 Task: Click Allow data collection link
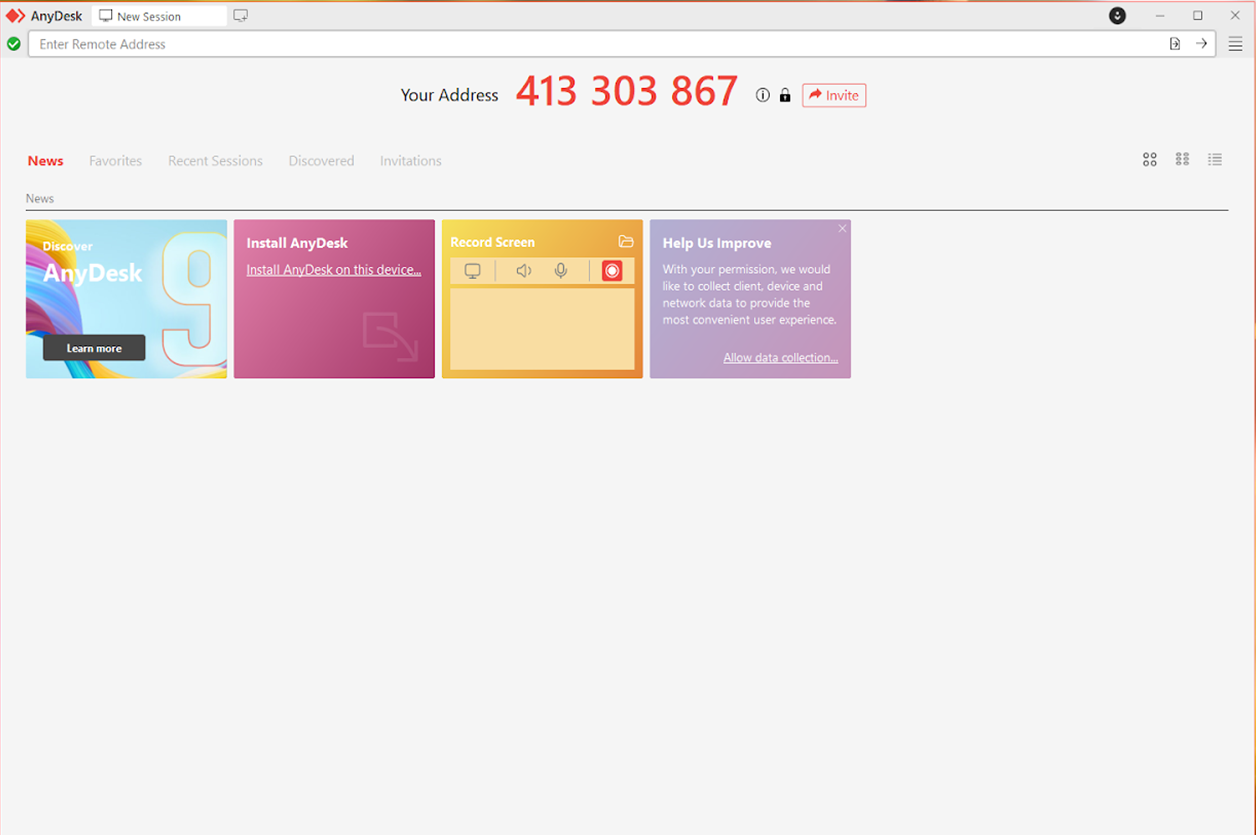pyautogui.click(x=781, y=358)
